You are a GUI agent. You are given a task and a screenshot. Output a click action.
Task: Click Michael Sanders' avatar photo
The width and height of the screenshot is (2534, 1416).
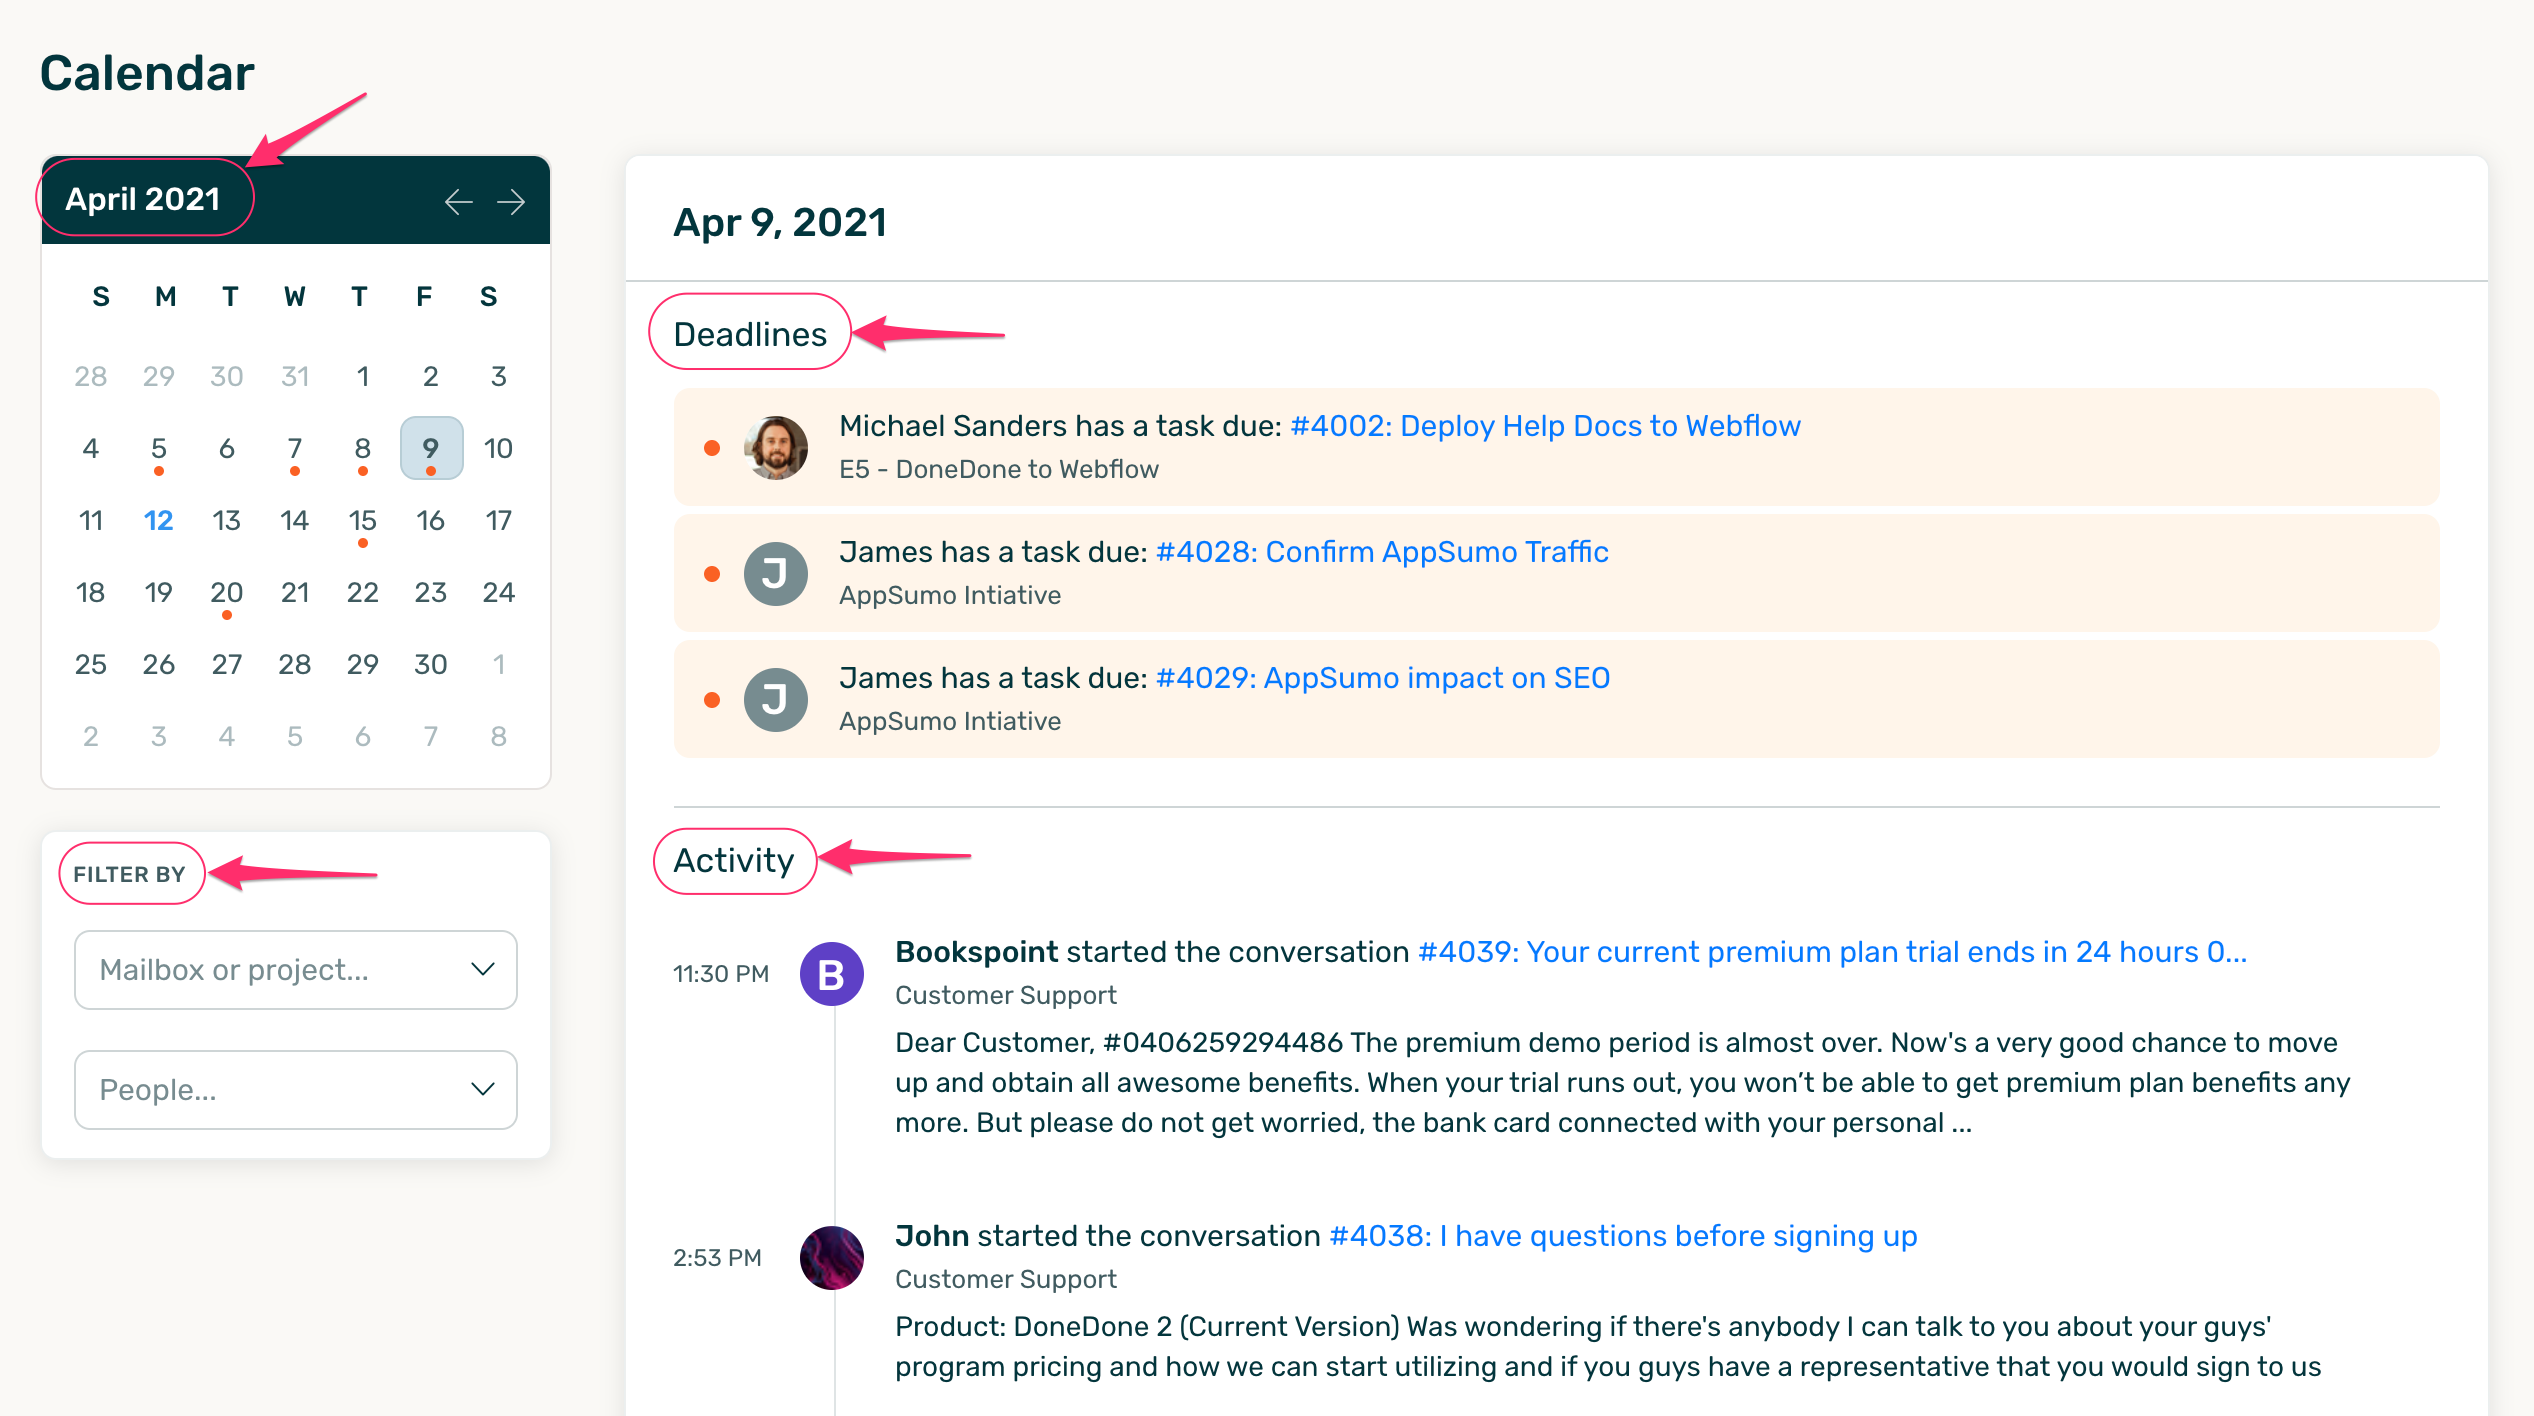click(776, 448)
